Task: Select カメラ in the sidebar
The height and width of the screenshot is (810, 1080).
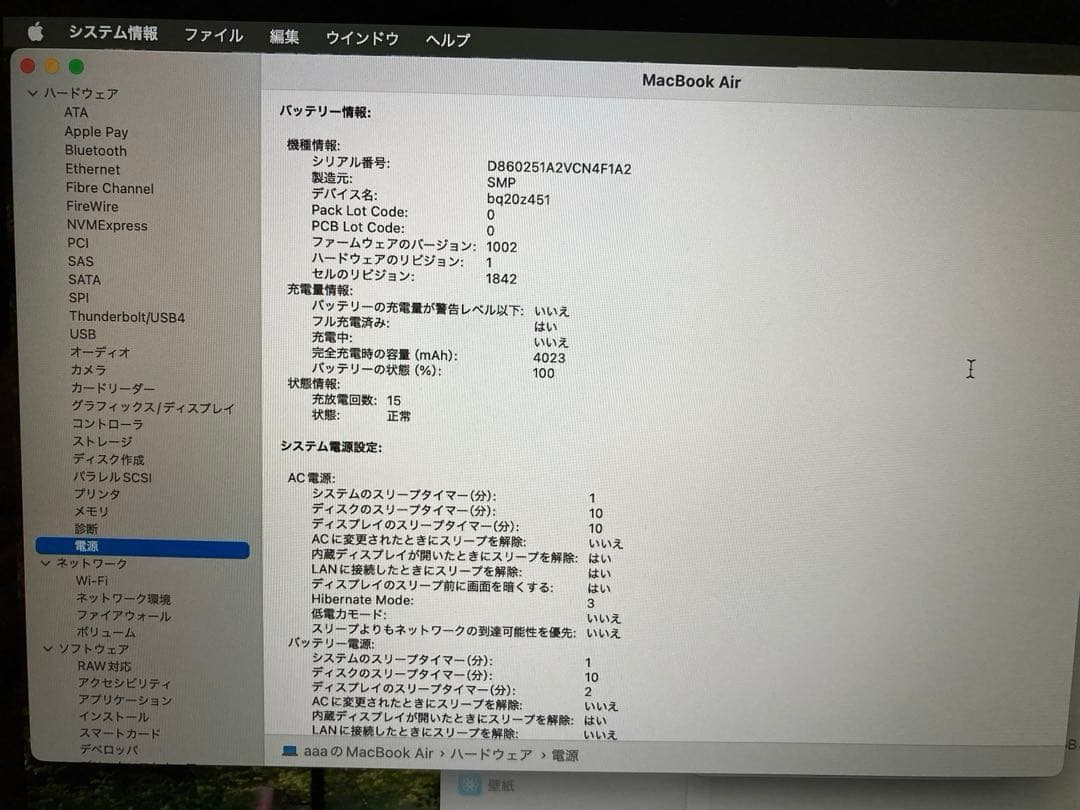Action: [x=88, y=370]
